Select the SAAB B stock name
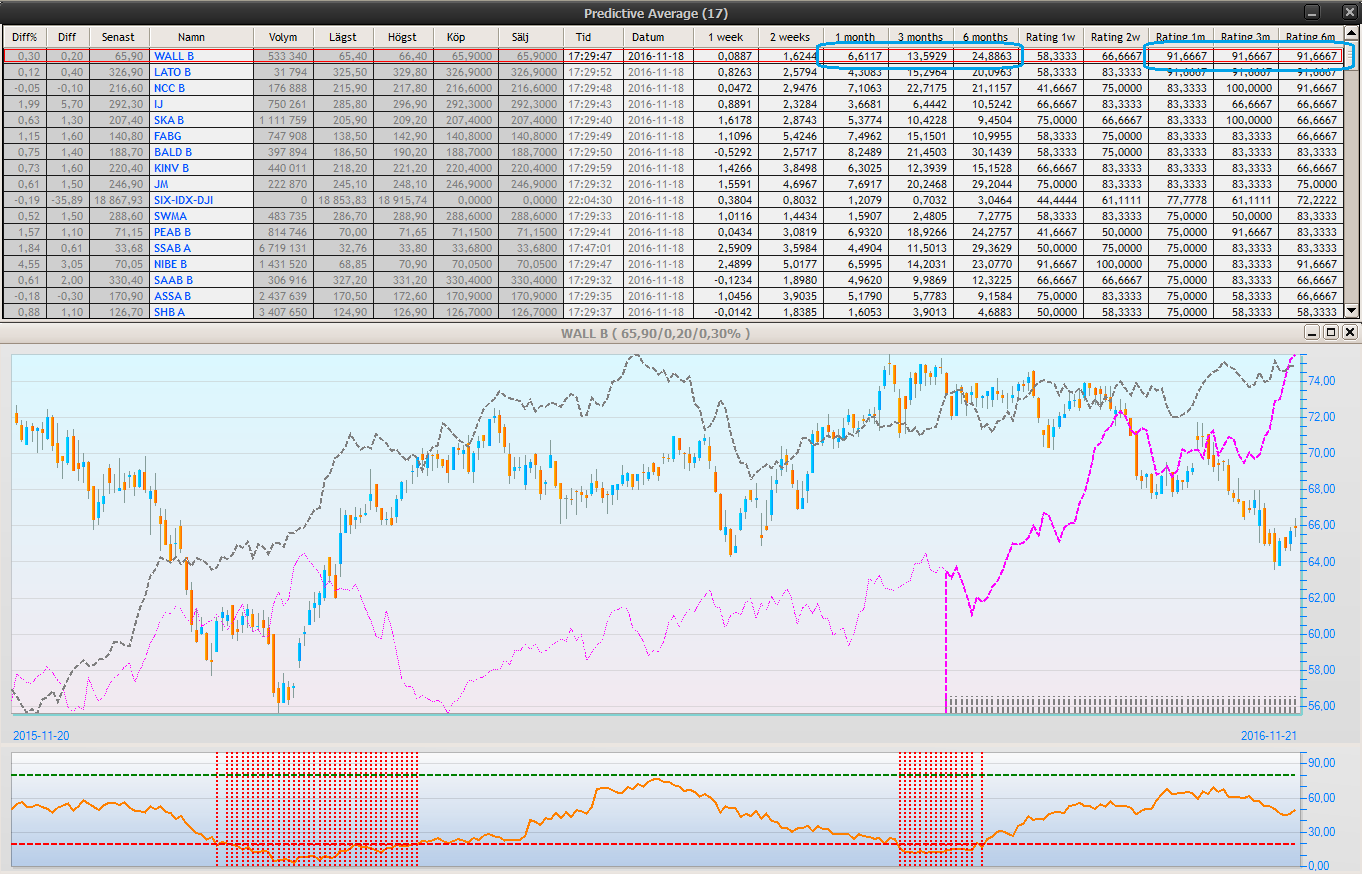 point(172,280)
